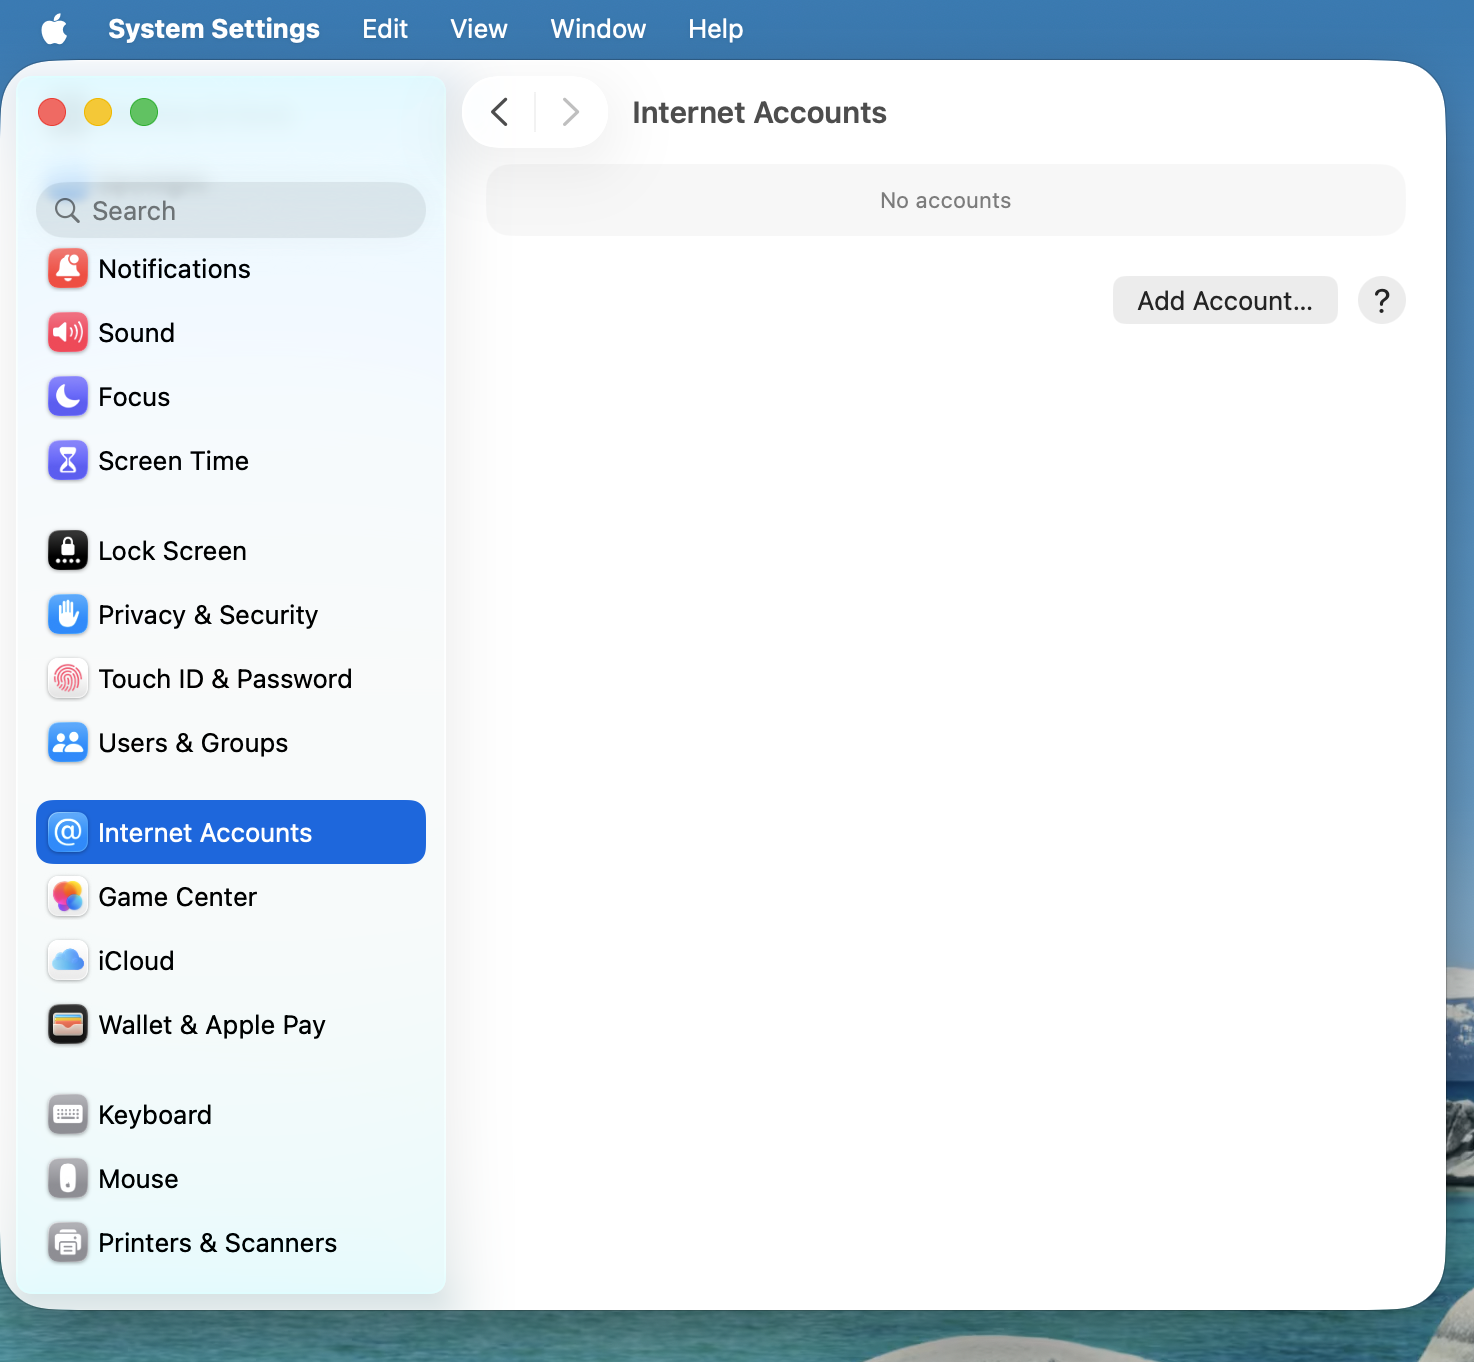Click the Add Account button
The width and height of the screenshot is (1474, 1362).
click(x=1225, y=300)
